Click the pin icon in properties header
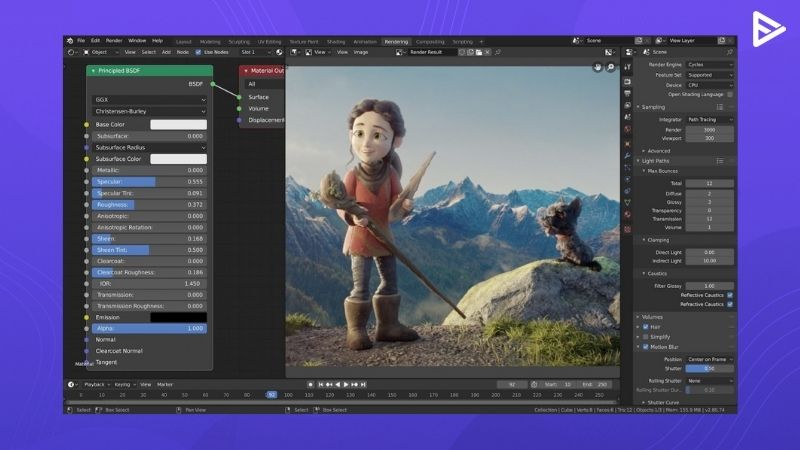 click(730, 52)
